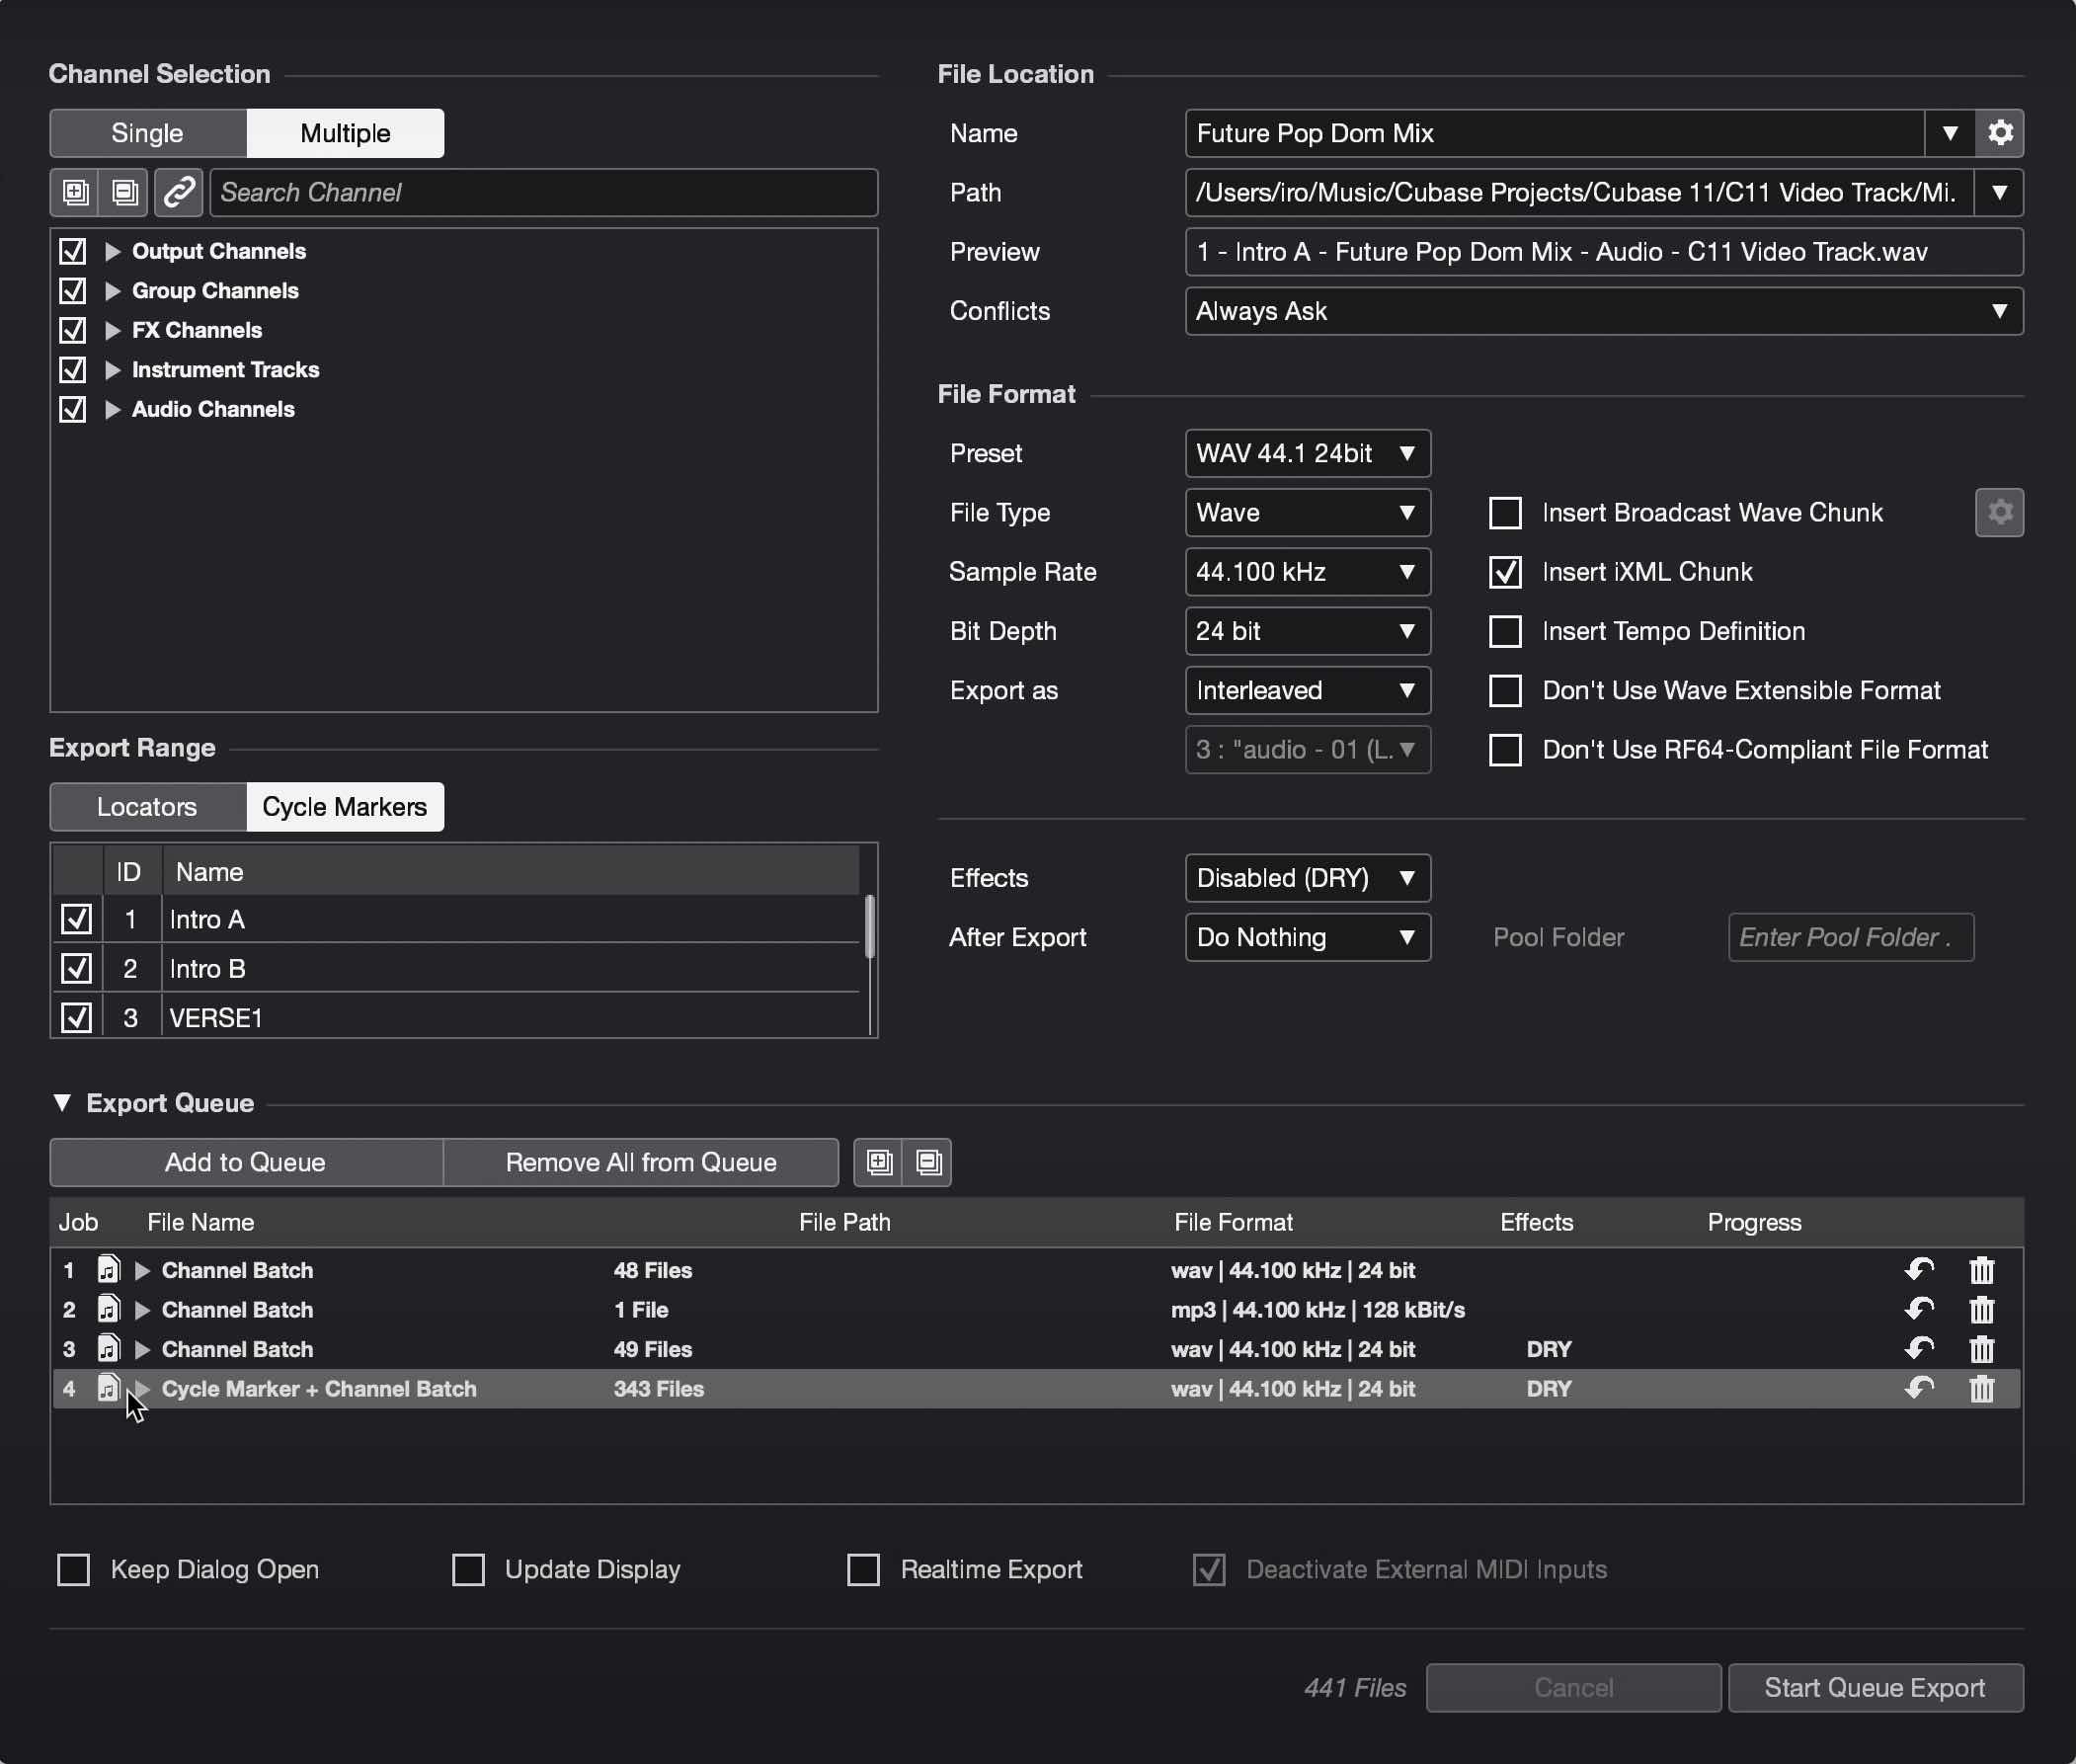Image resolution: width=2076 pixels, height=1764 pixels.
Task: Uncheck FX Channels checkbox
Action: [73, 330]
